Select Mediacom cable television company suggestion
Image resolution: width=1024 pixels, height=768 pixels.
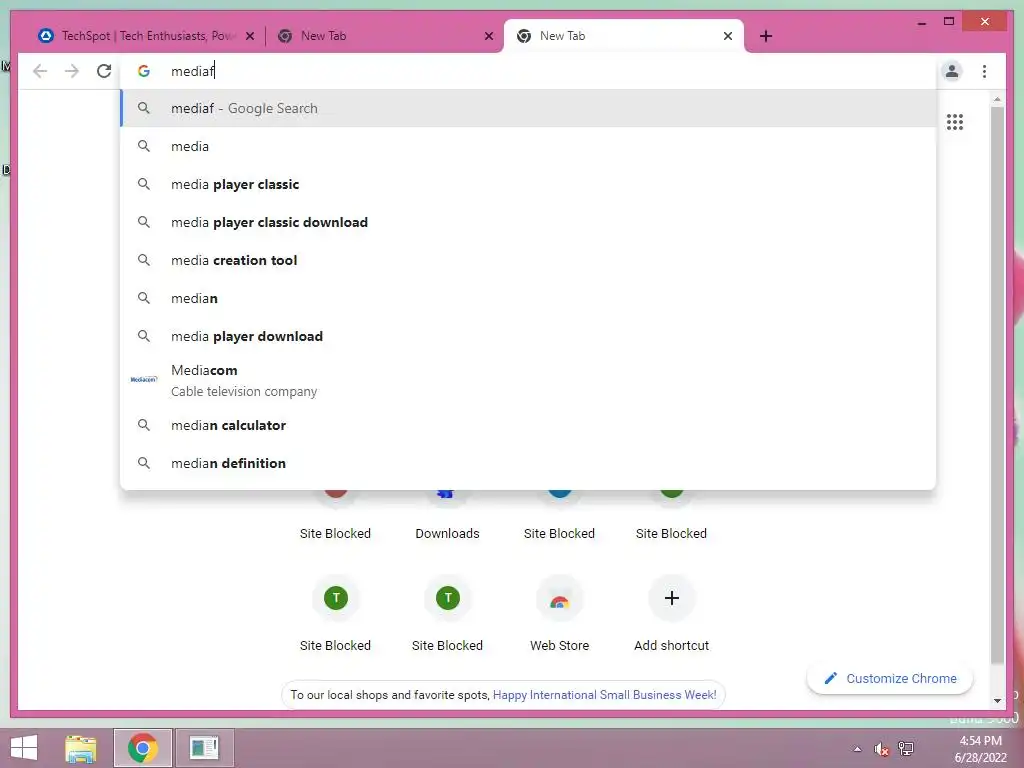tap(528, 380)
